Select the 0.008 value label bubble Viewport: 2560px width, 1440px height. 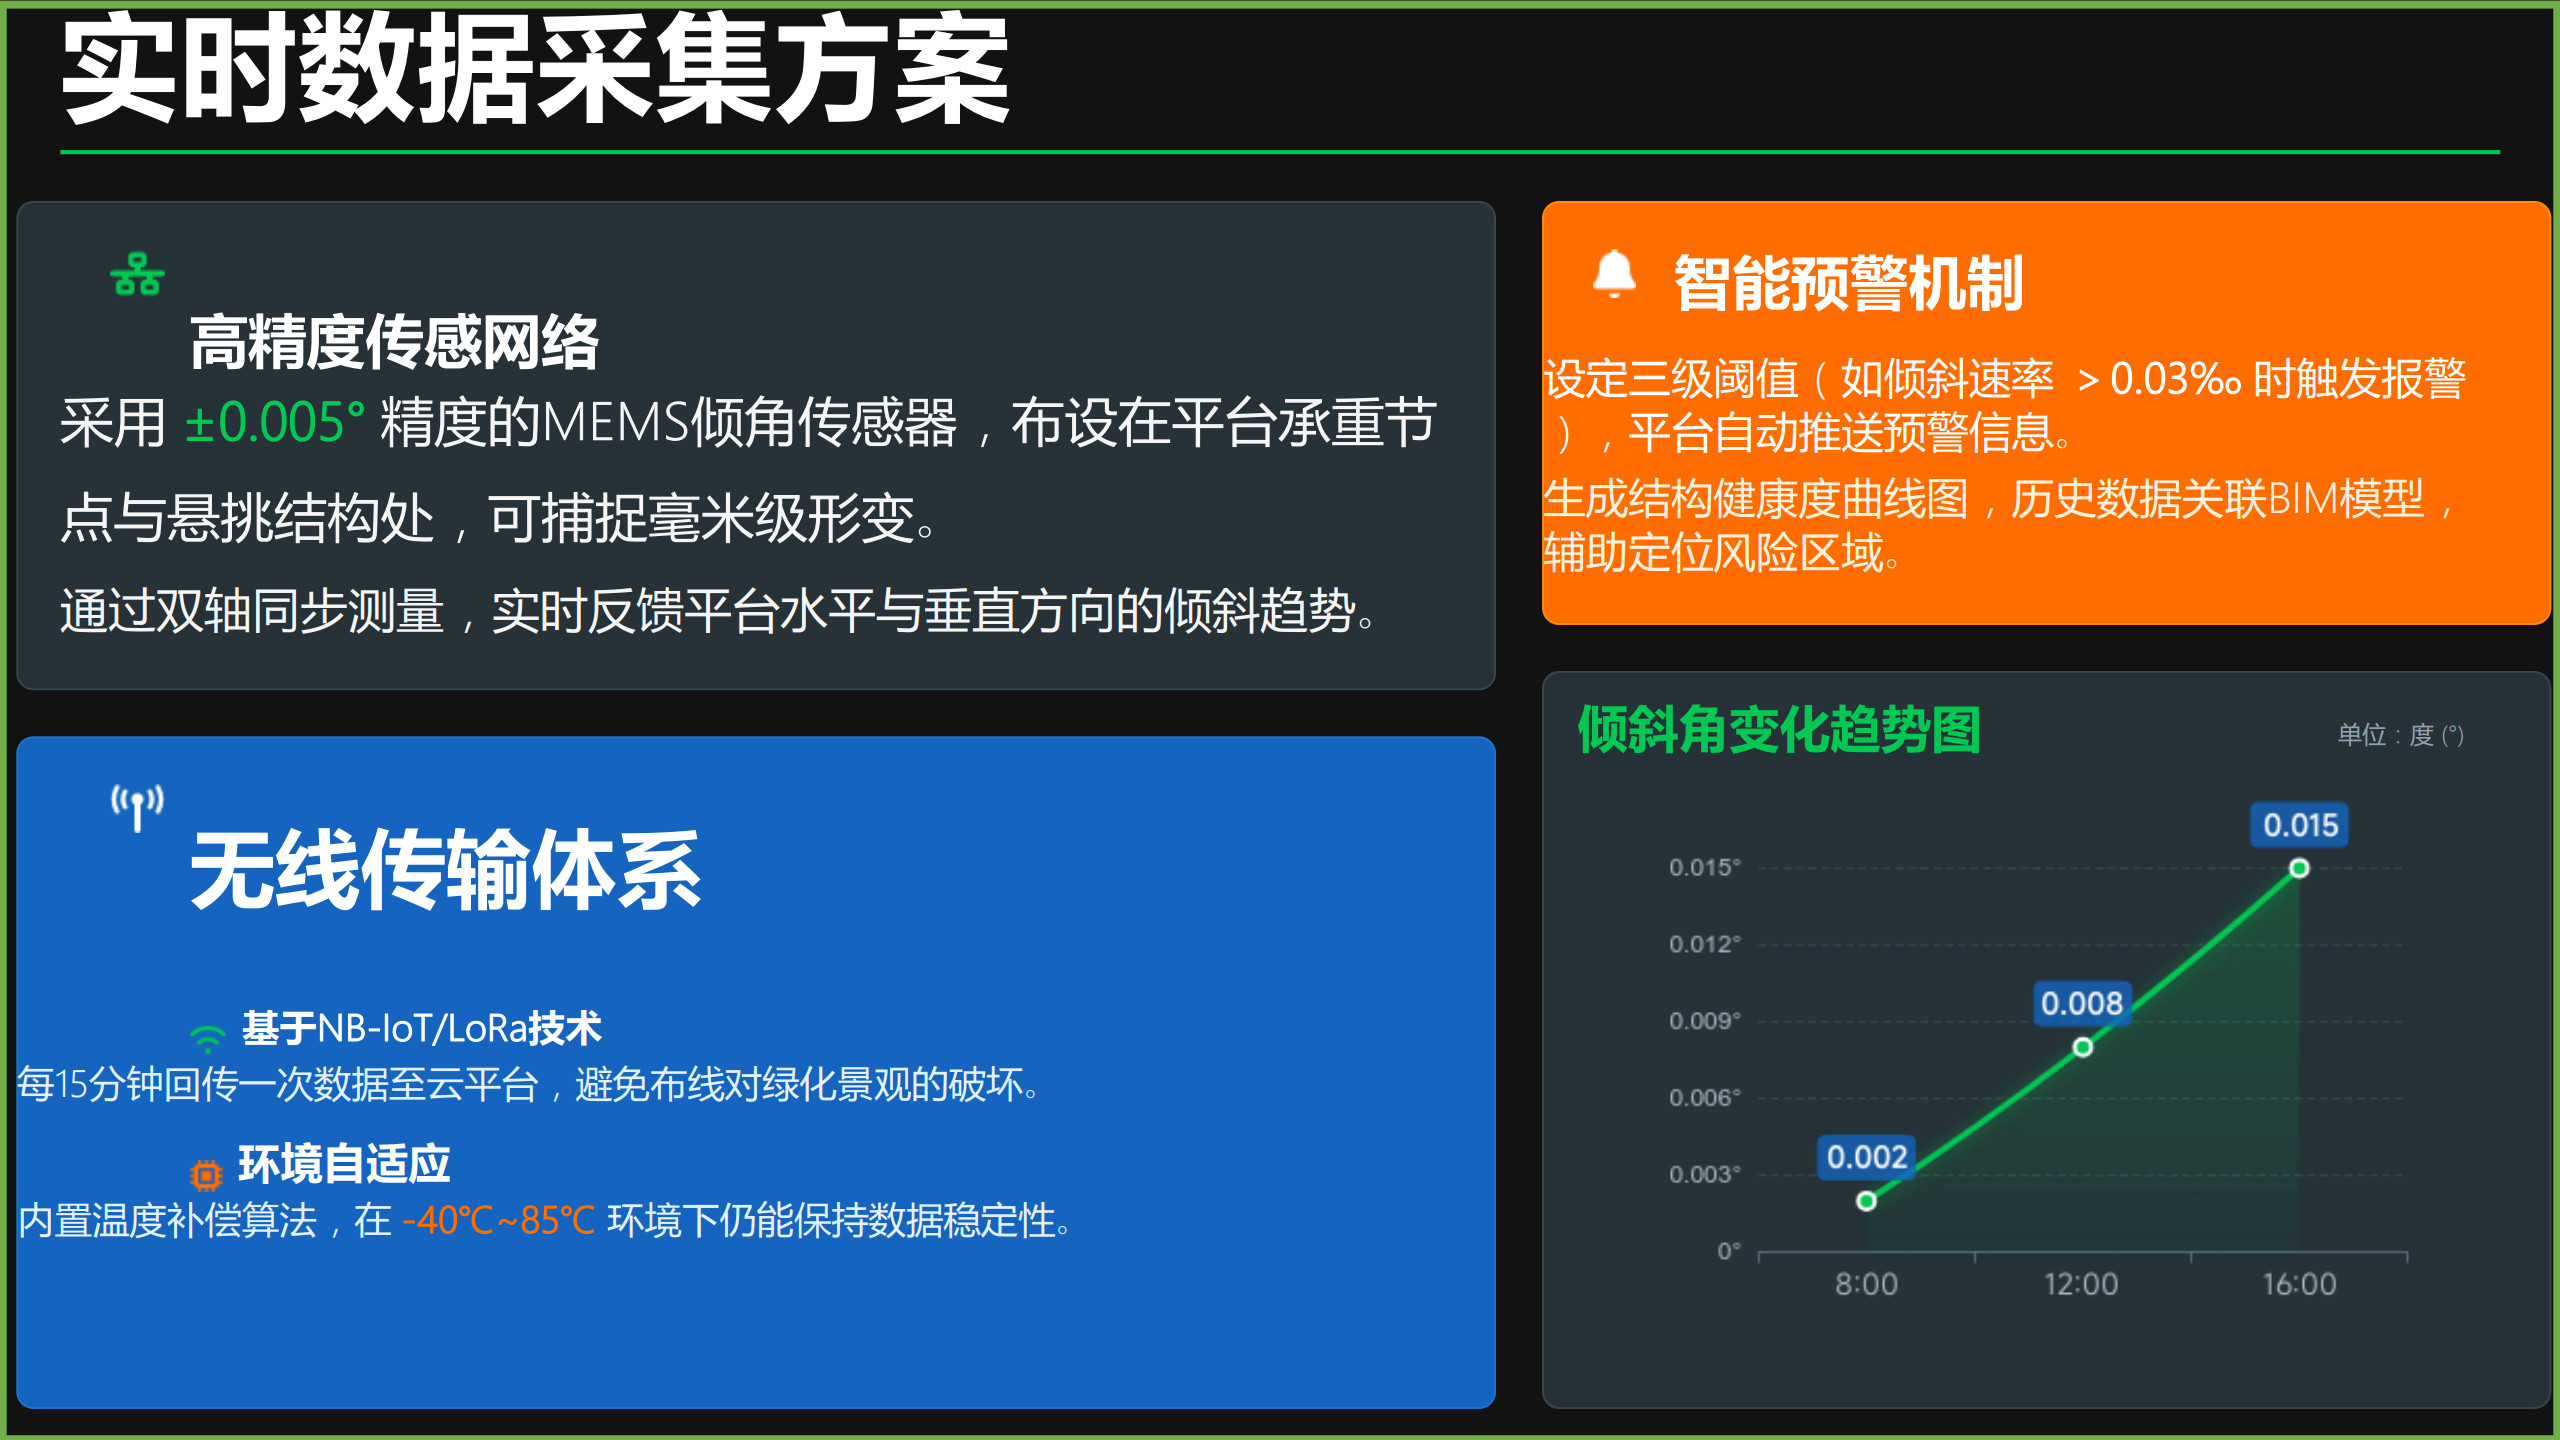point(2082,1003)
